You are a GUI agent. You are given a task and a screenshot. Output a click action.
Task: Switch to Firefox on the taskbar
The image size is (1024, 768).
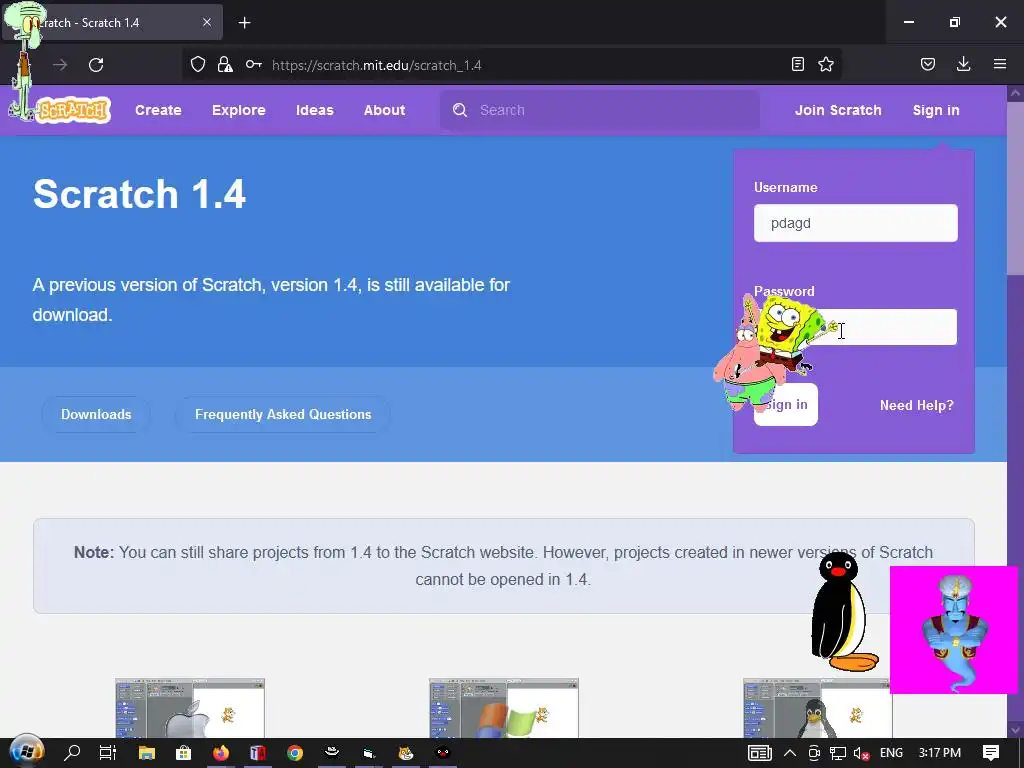click(x=221, y=753)
